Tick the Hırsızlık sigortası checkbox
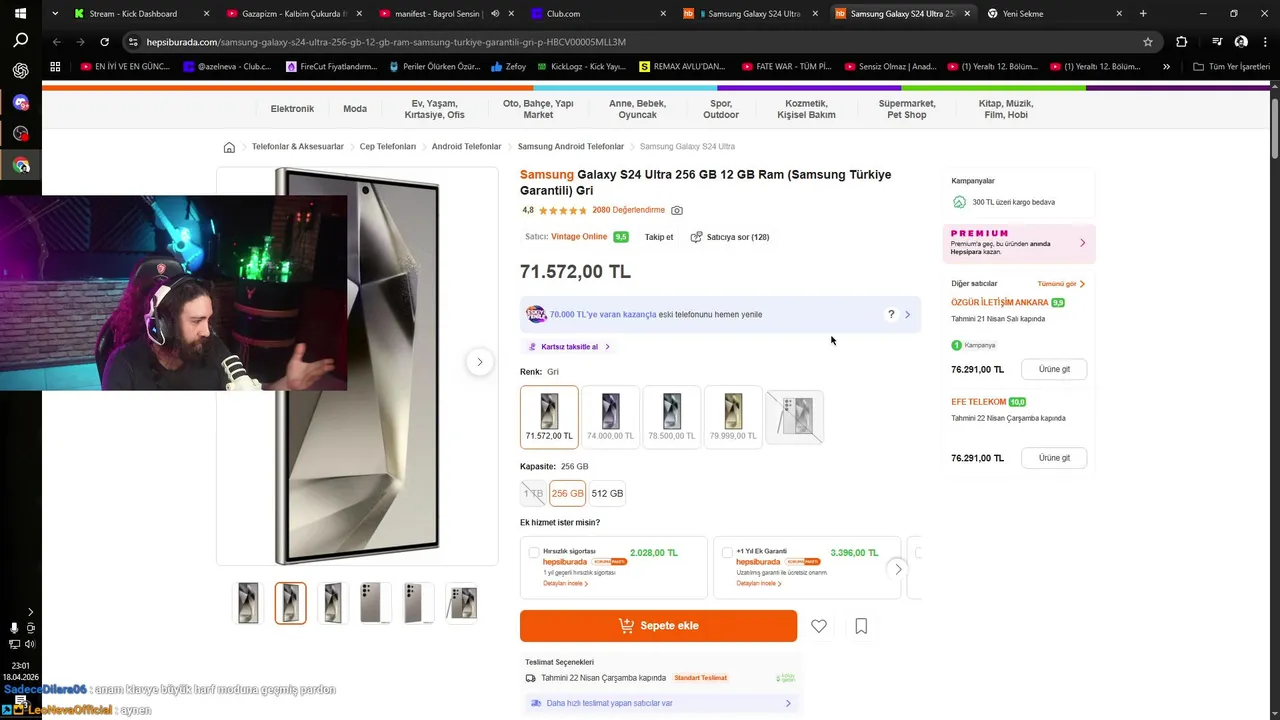 (534, 553)
